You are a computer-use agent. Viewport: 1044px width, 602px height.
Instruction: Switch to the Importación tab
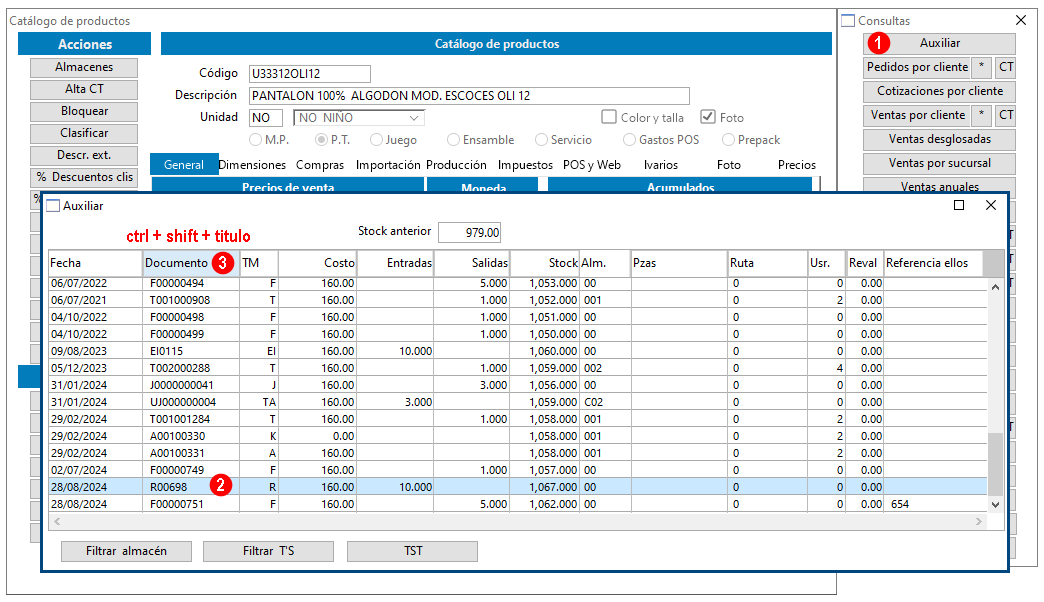[x=388, y=164]
